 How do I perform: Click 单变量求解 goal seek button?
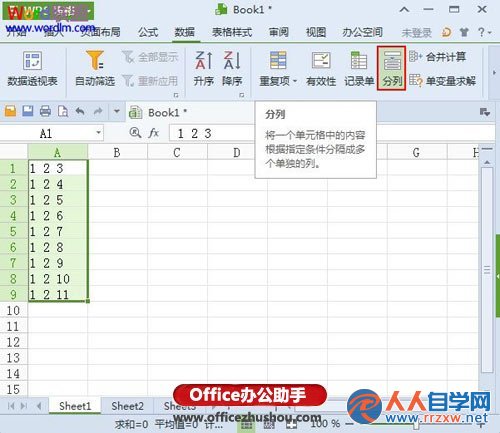(443, 81)
